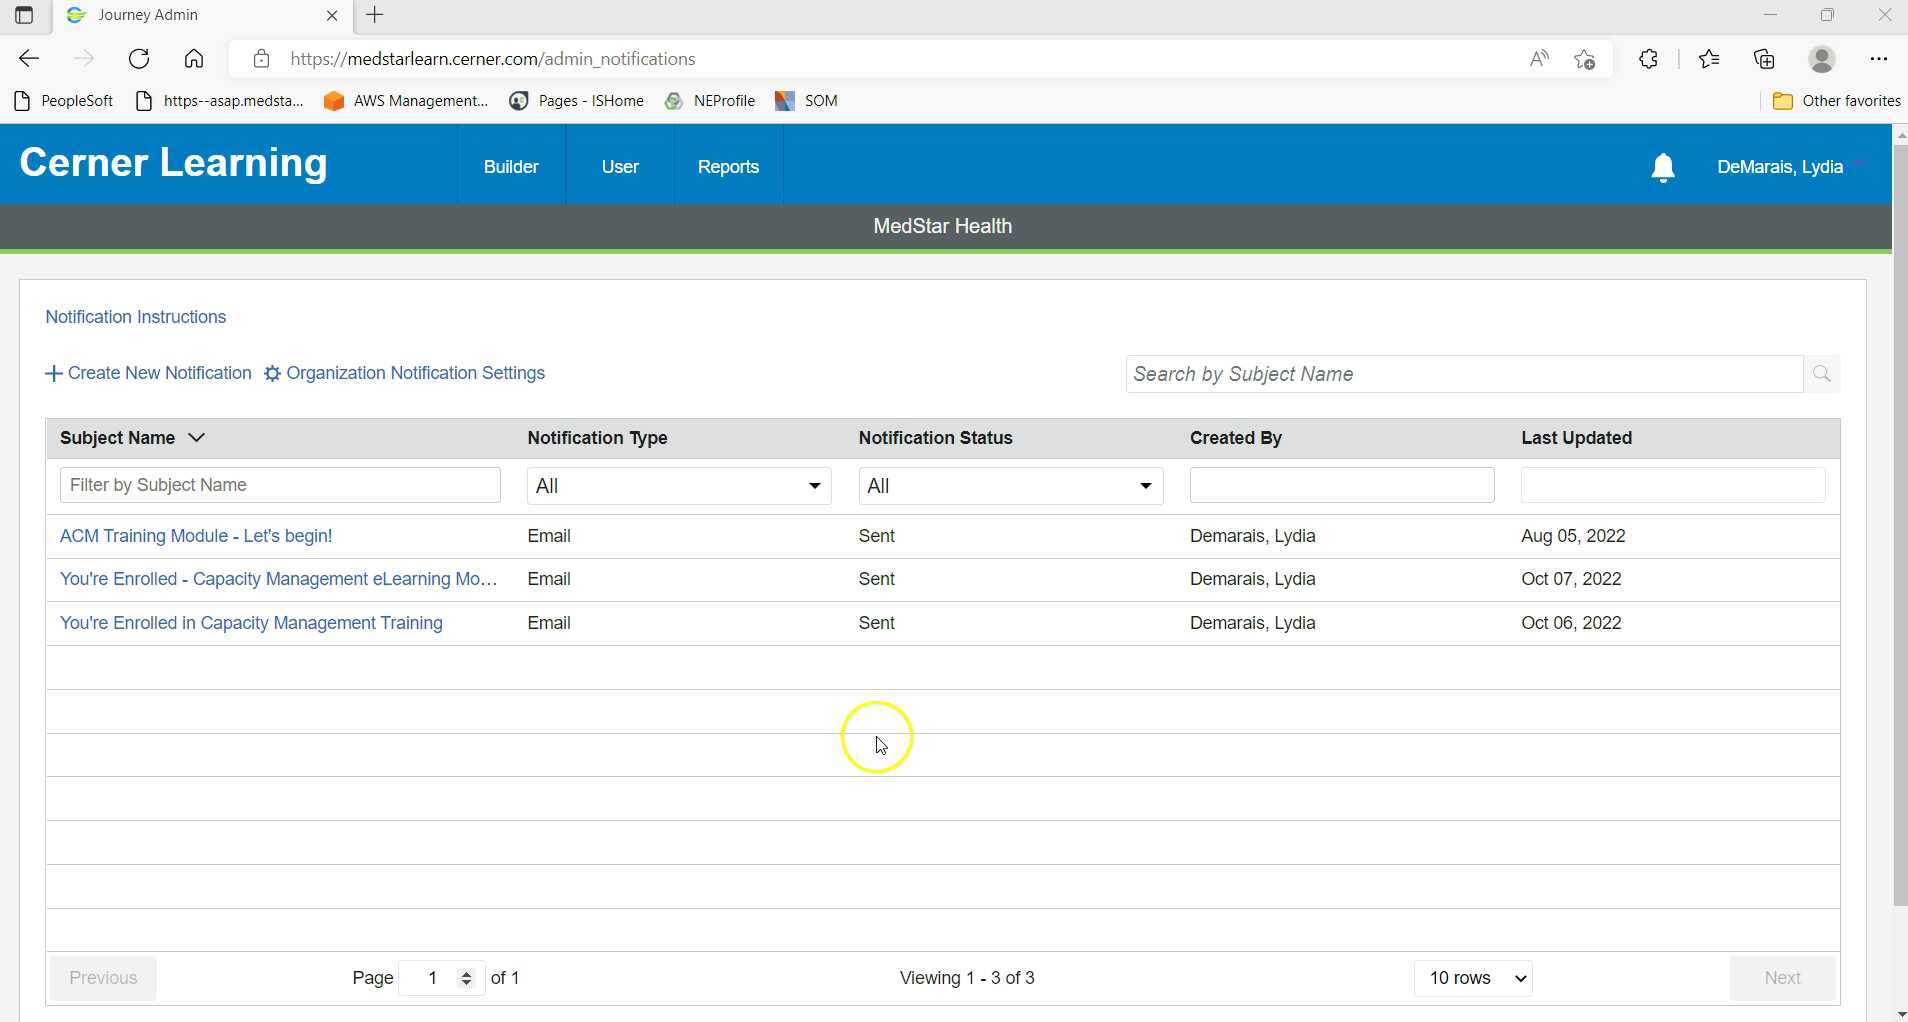1908x1022 pixels.
Task: Open the Reports menu
Action: (x=727, y=167)
